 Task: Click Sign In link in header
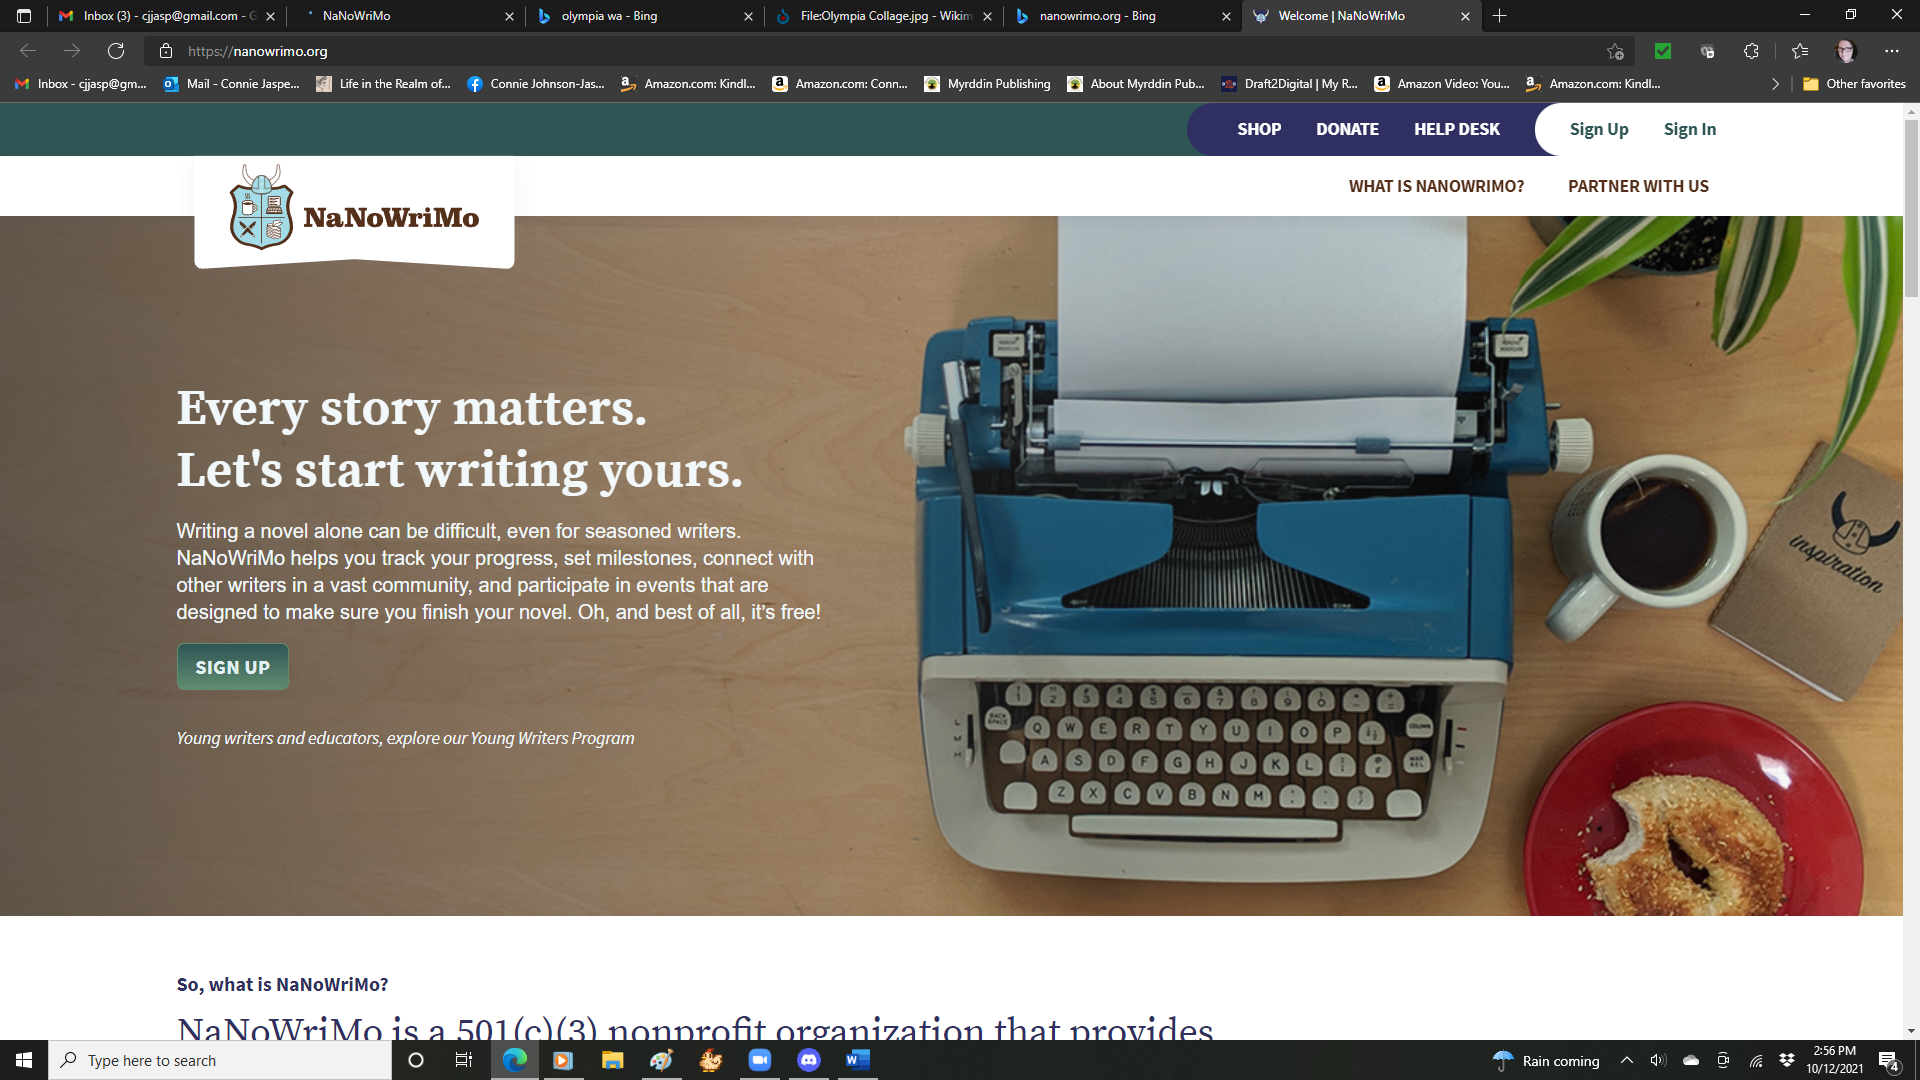(x=1689, y=129)
